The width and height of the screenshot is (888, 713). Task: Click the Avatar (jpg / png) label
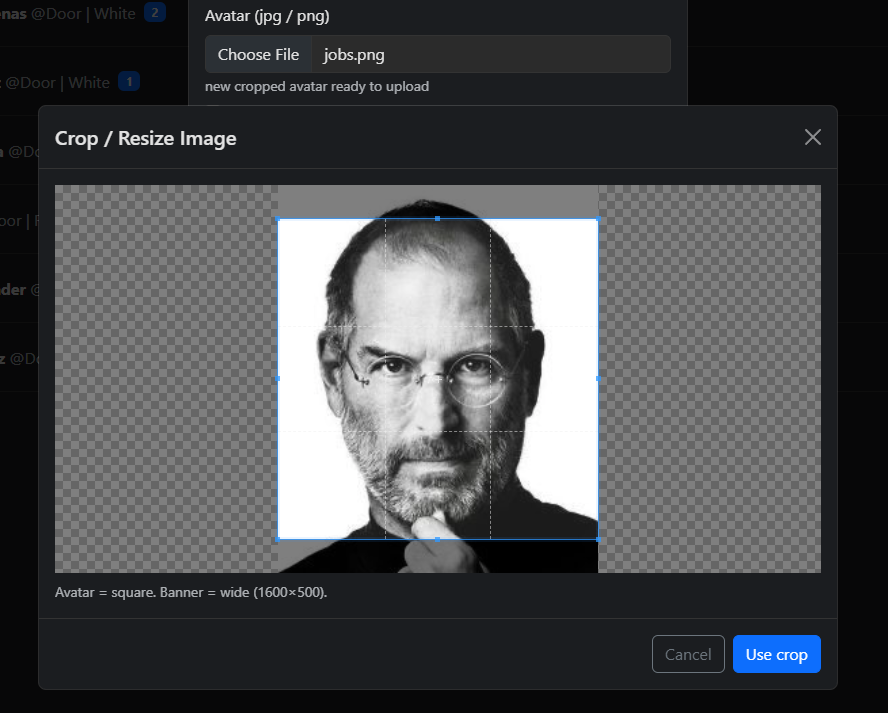click(x=267, y=16)
